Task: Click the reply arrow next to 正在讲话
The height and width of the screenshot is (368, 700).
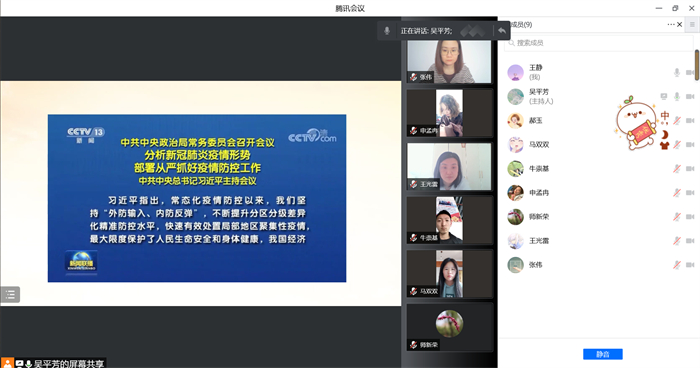Action: [502, 30]
